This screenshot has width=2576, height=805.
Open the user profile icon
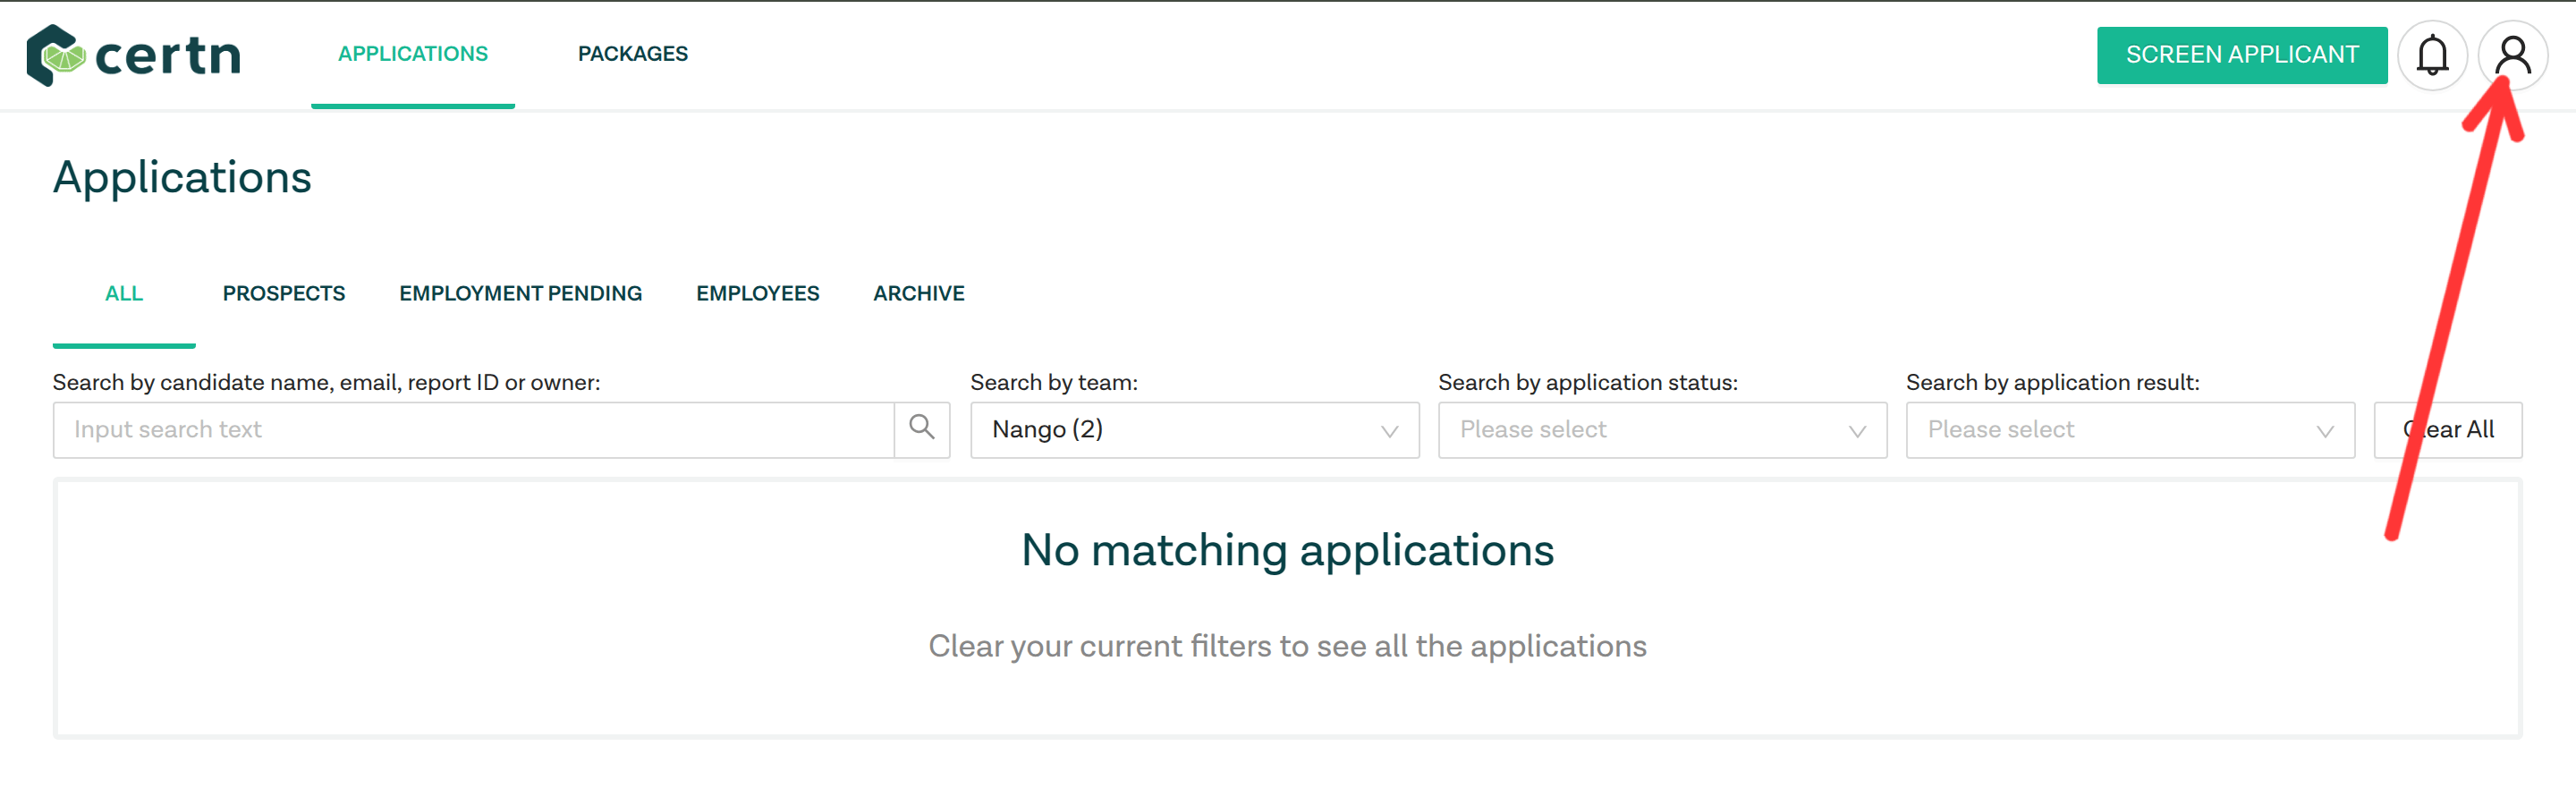coord(2512,55)
